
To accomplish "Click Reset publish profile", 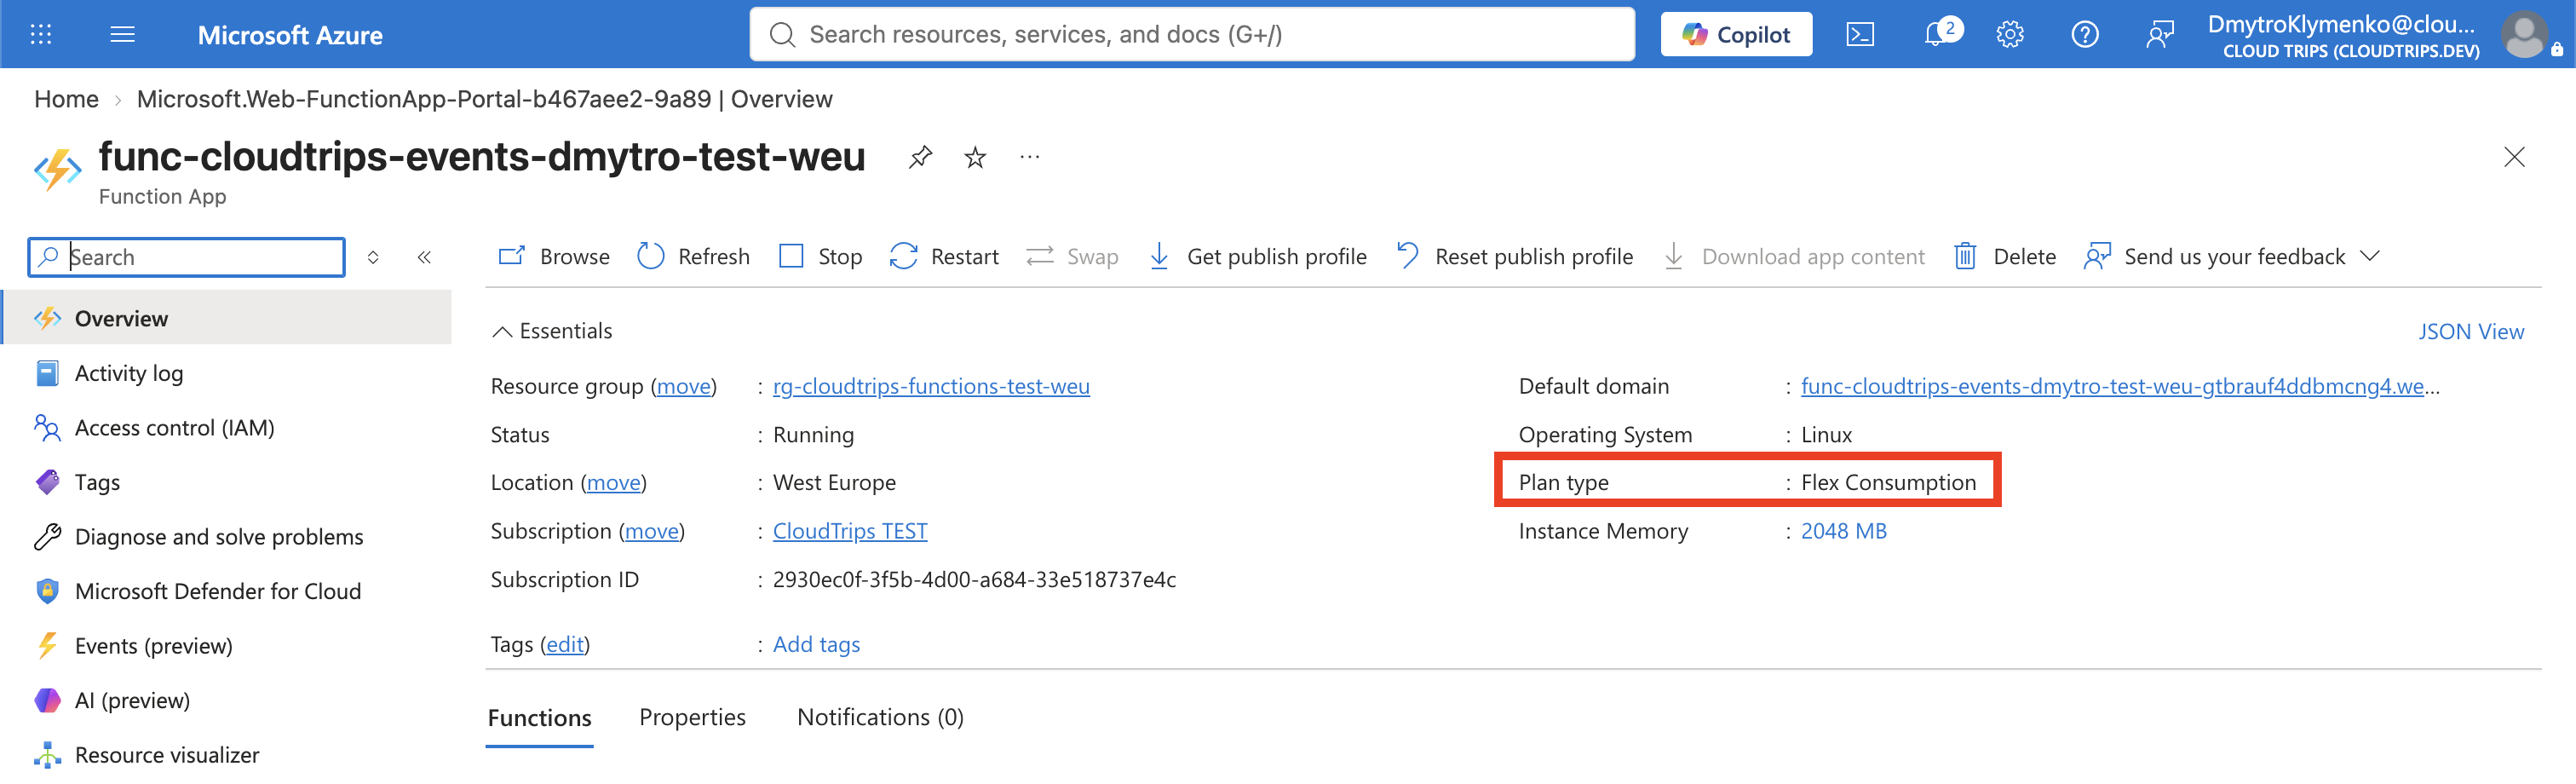I will click(1514, 257).
